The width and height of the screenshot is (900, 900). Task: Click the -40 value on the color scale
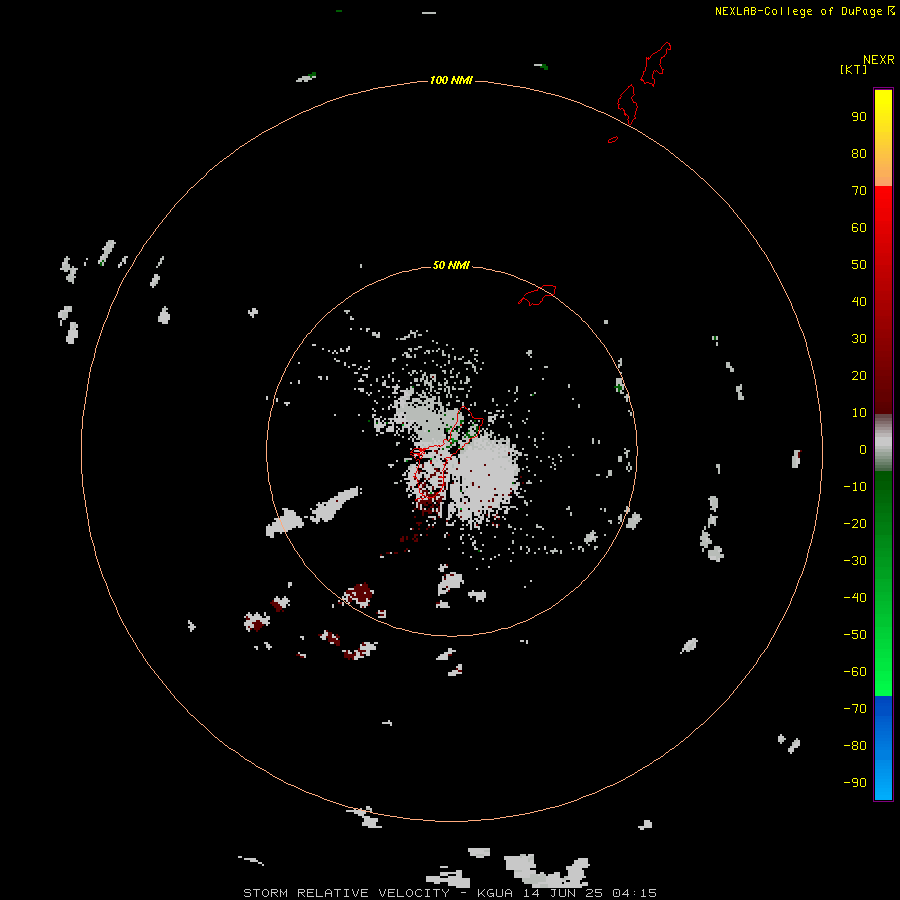[855, 598]
